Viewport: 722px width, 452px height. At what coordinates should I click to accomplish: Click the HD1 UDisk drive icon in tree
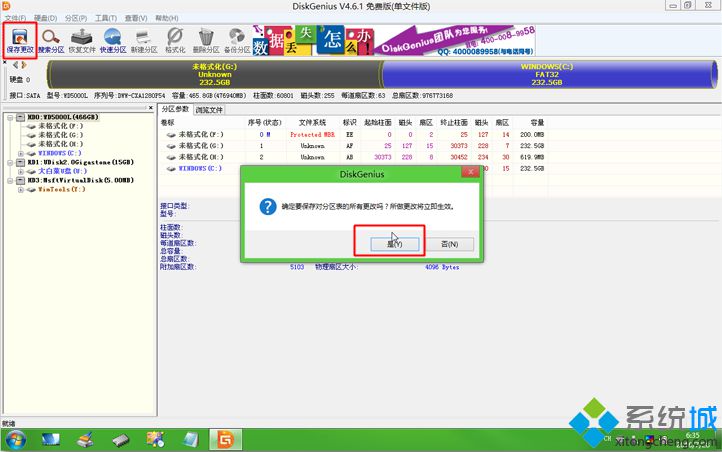pyautogui.click(x=20, y=162)
